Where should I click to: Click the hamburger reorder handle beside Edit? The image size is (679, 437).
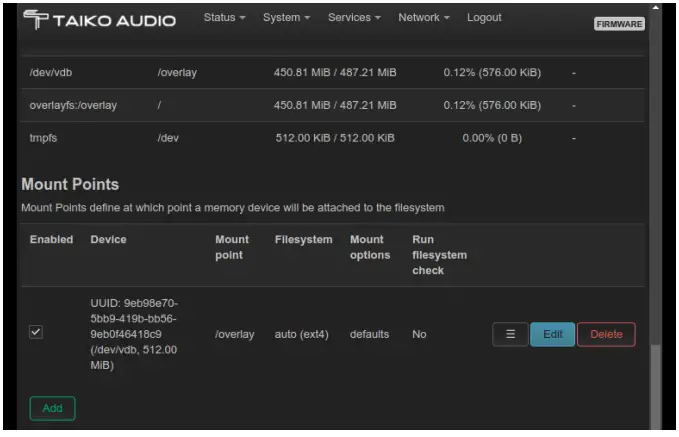pyautogui.click(x=510, y=334)
